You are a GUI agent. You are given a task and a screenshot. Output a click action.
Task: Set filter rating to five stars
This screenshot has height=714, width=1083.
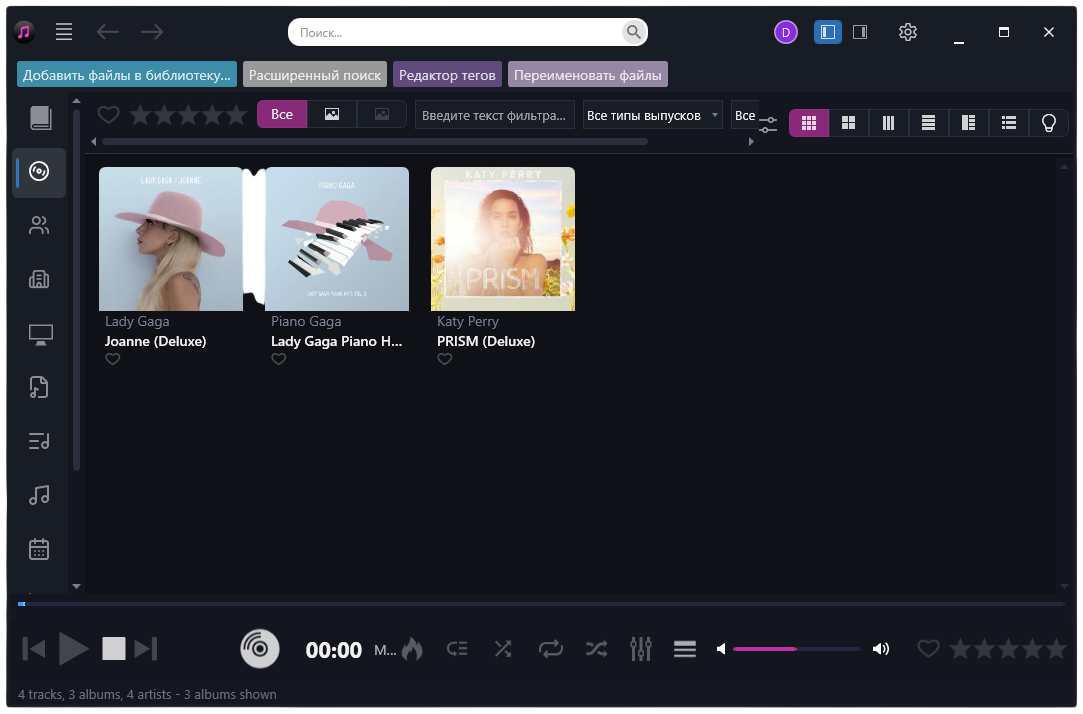(236, 115)
